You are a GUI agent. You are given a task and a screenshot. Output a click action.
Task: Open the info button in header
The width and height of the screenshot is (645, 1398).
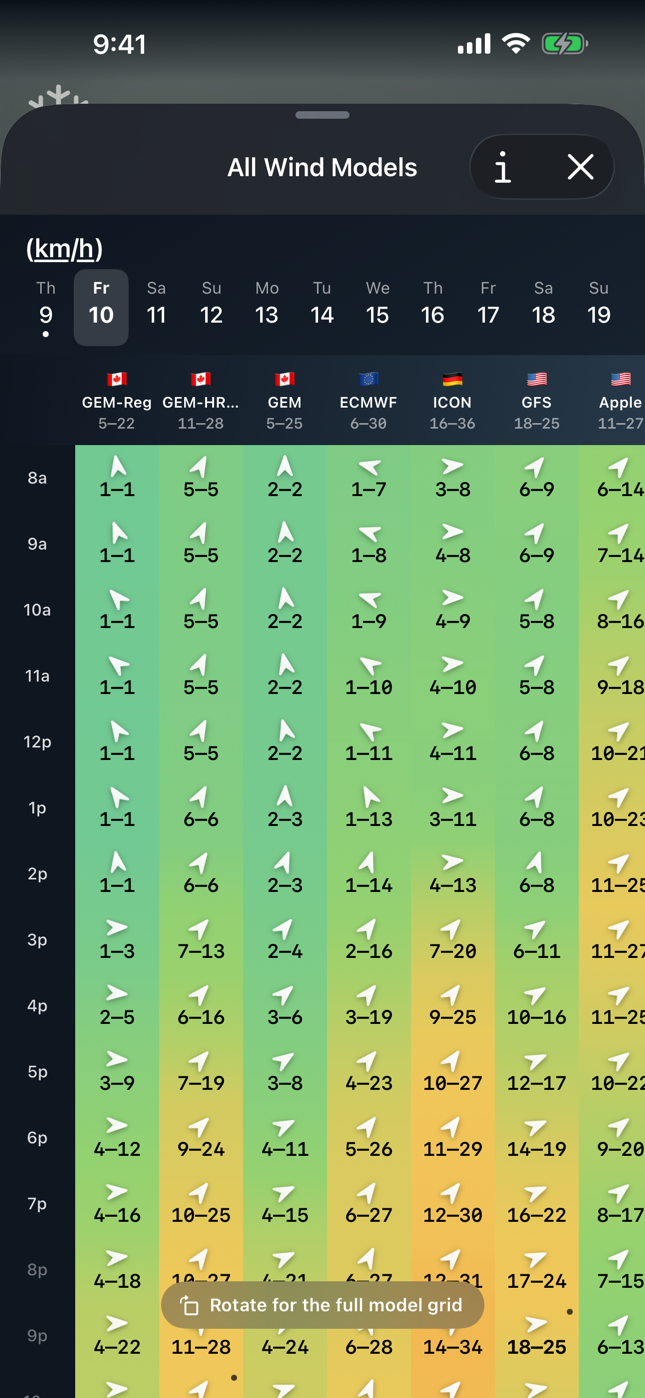pos(503,167)
